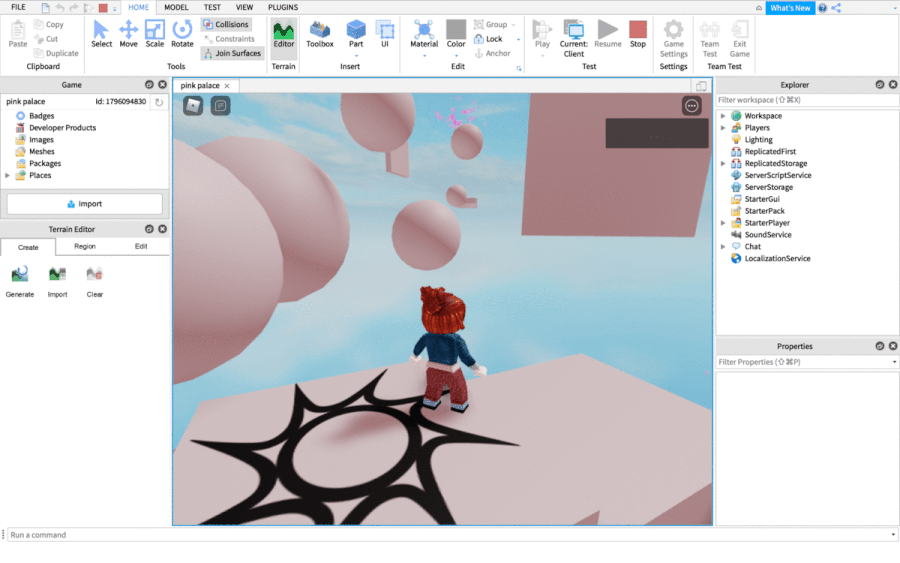The height and width of the screenshot is (563, 900).
Task: Toggle Anchor for selection
Action: (492, 53)
